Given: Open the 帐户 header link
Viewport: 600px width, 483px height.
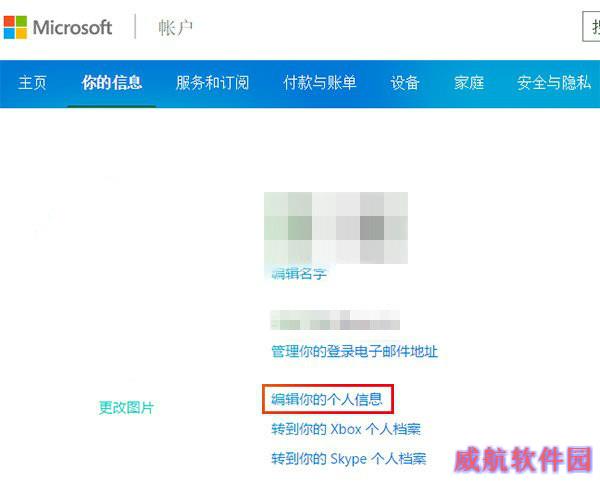Looking at the screenshot, I should click(176, 28).
